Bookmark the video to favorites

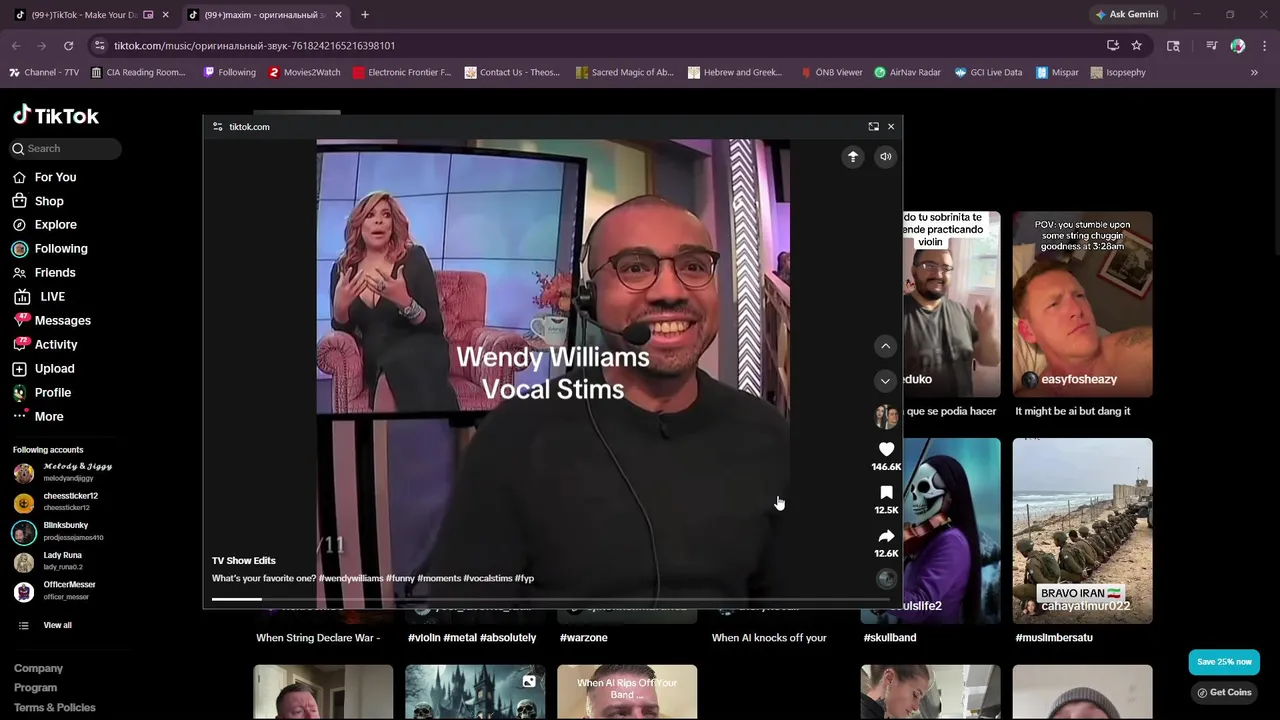click(x=886, y=493)
